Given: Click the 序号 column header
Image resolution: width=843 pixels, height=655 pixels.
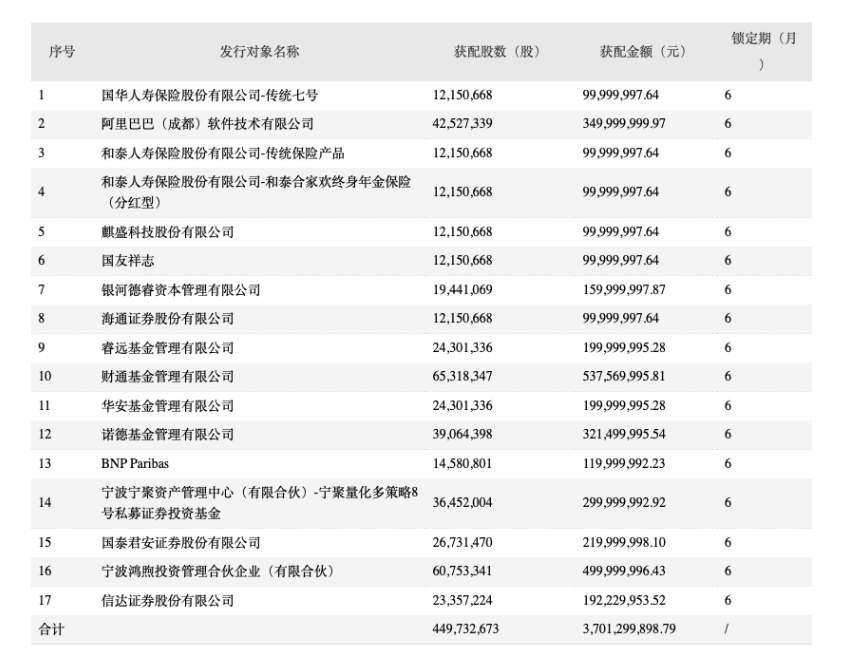Looking at the screenshot, I should (x=62, y=52).
